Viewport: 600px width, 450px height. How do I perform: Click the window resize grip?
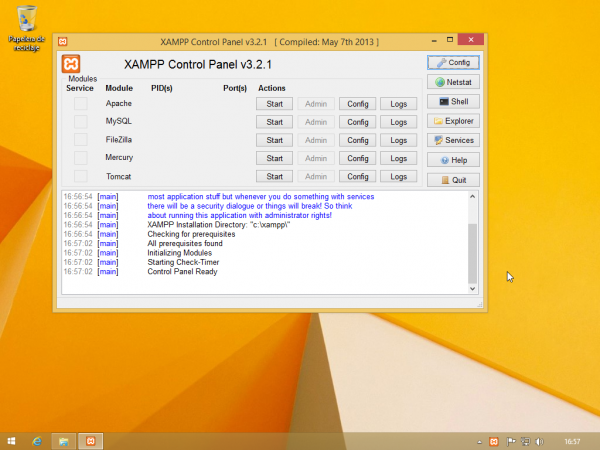click(480, 305)
